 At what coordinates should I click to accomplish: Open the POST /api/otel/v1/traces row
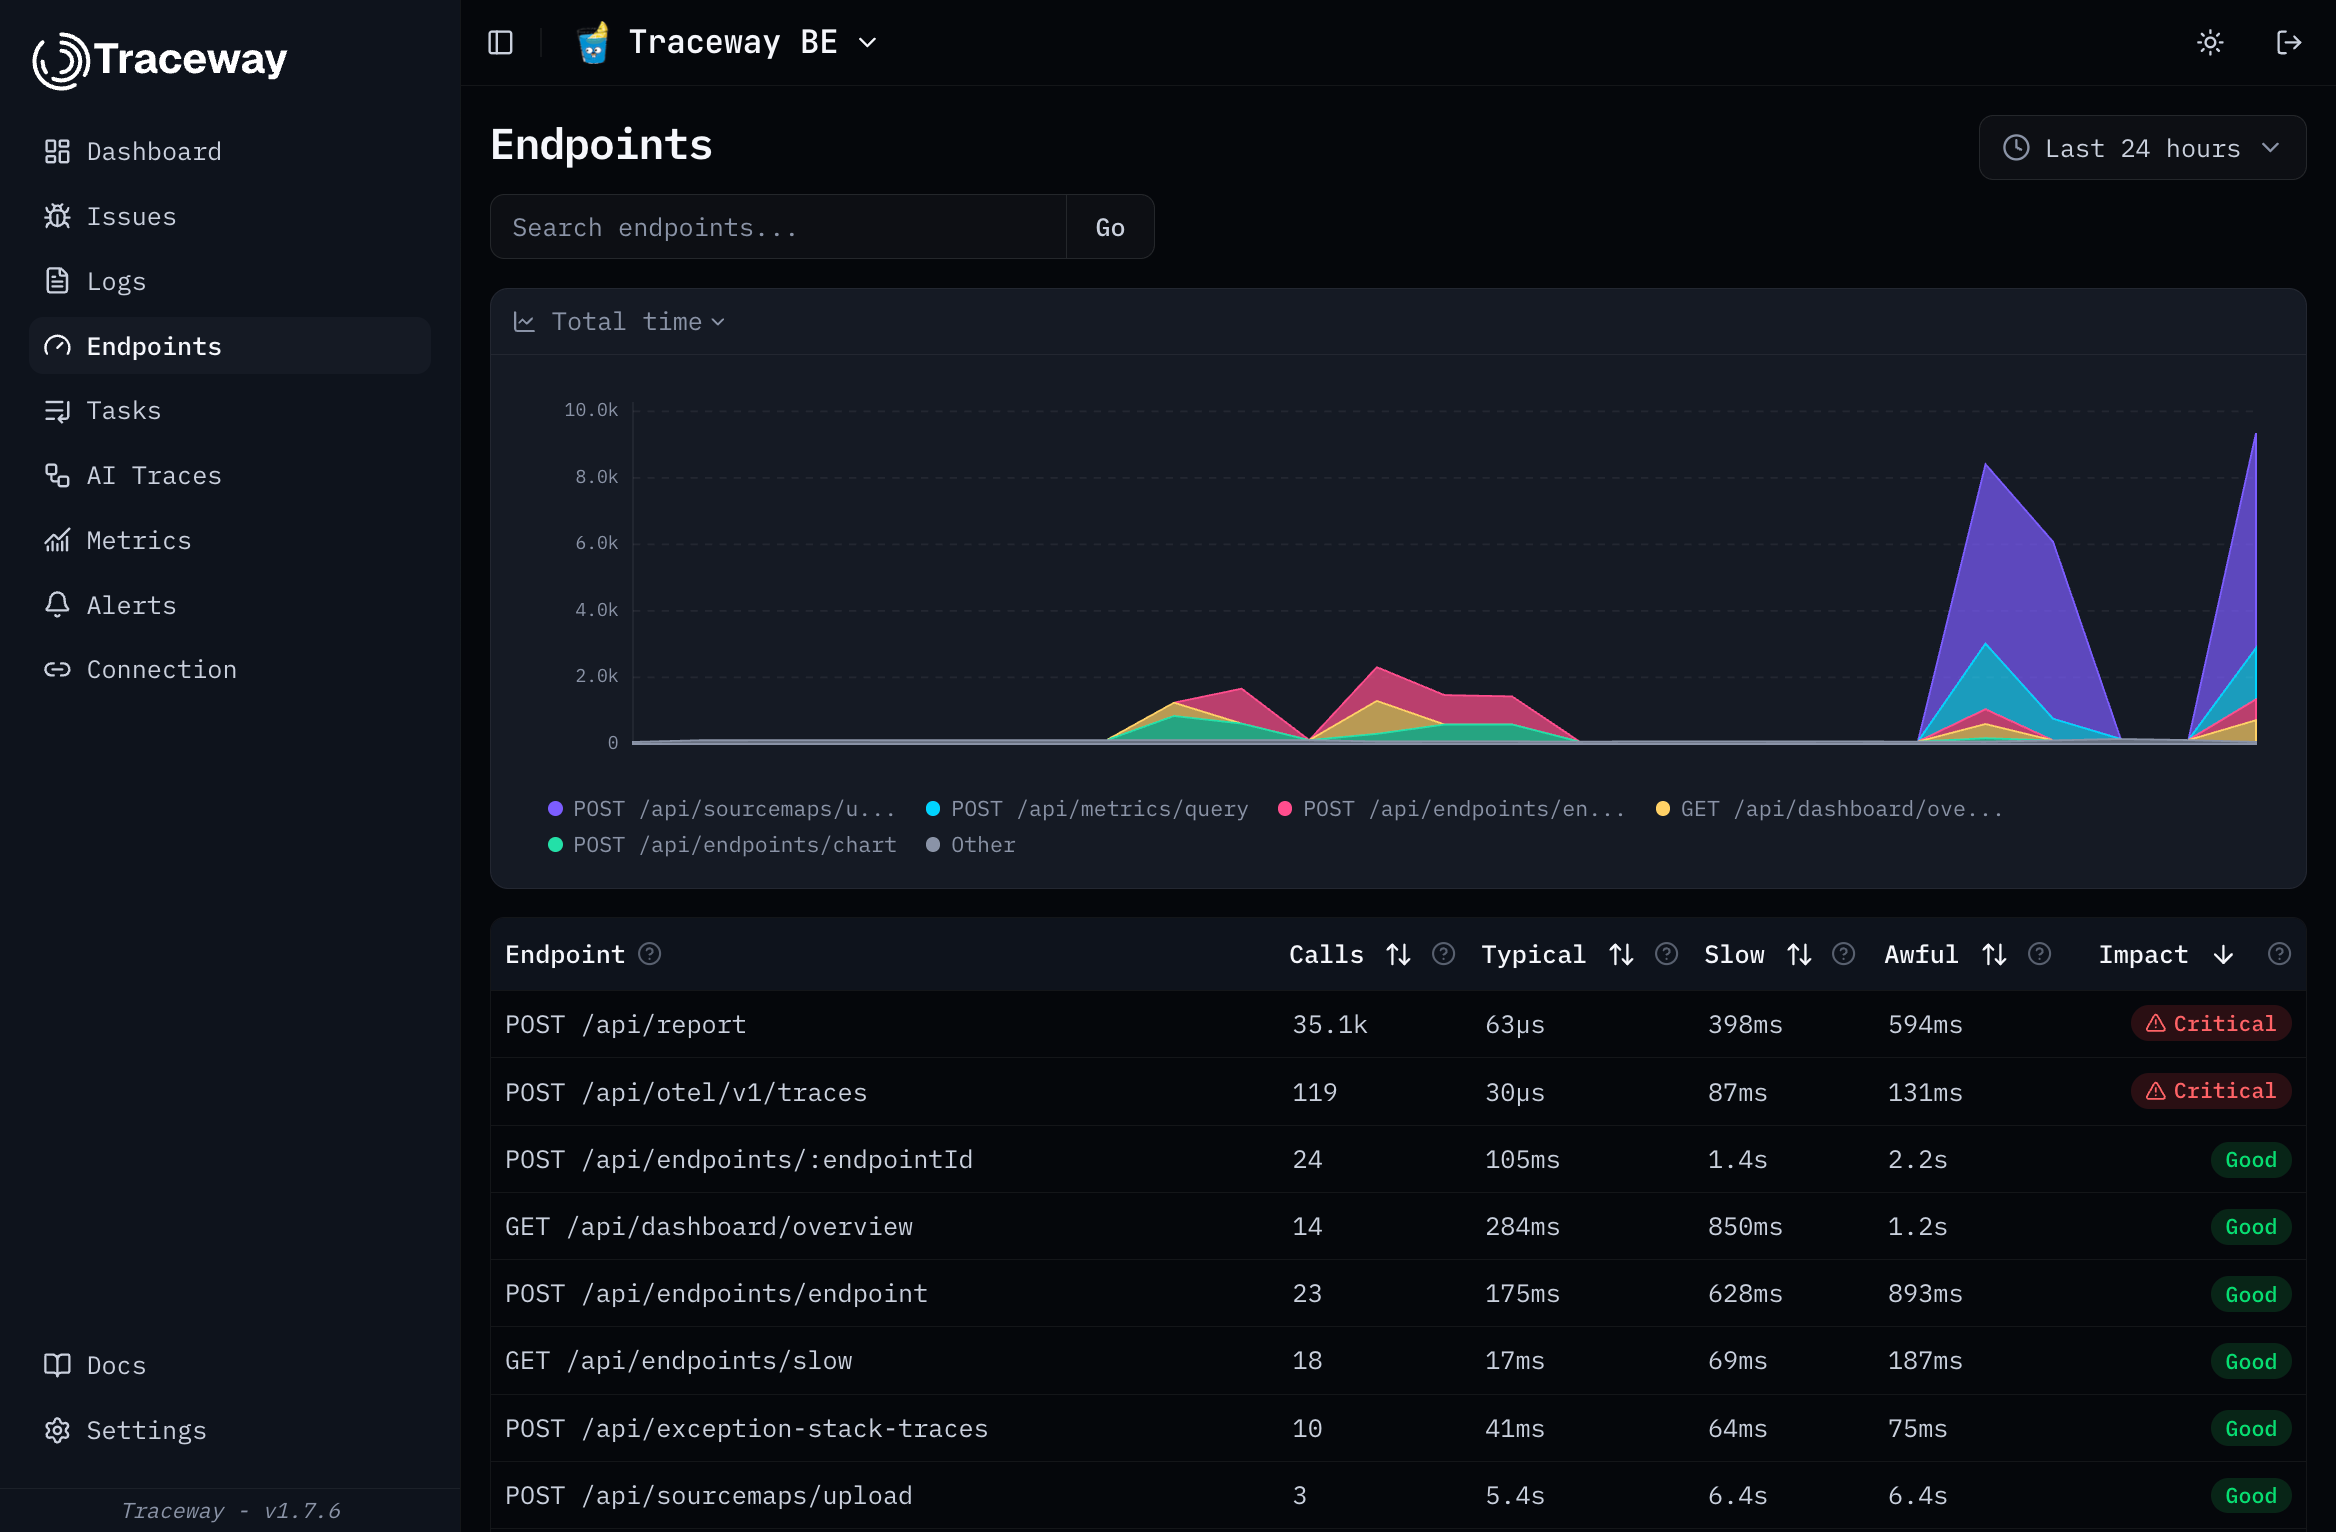(1398, 1092)
